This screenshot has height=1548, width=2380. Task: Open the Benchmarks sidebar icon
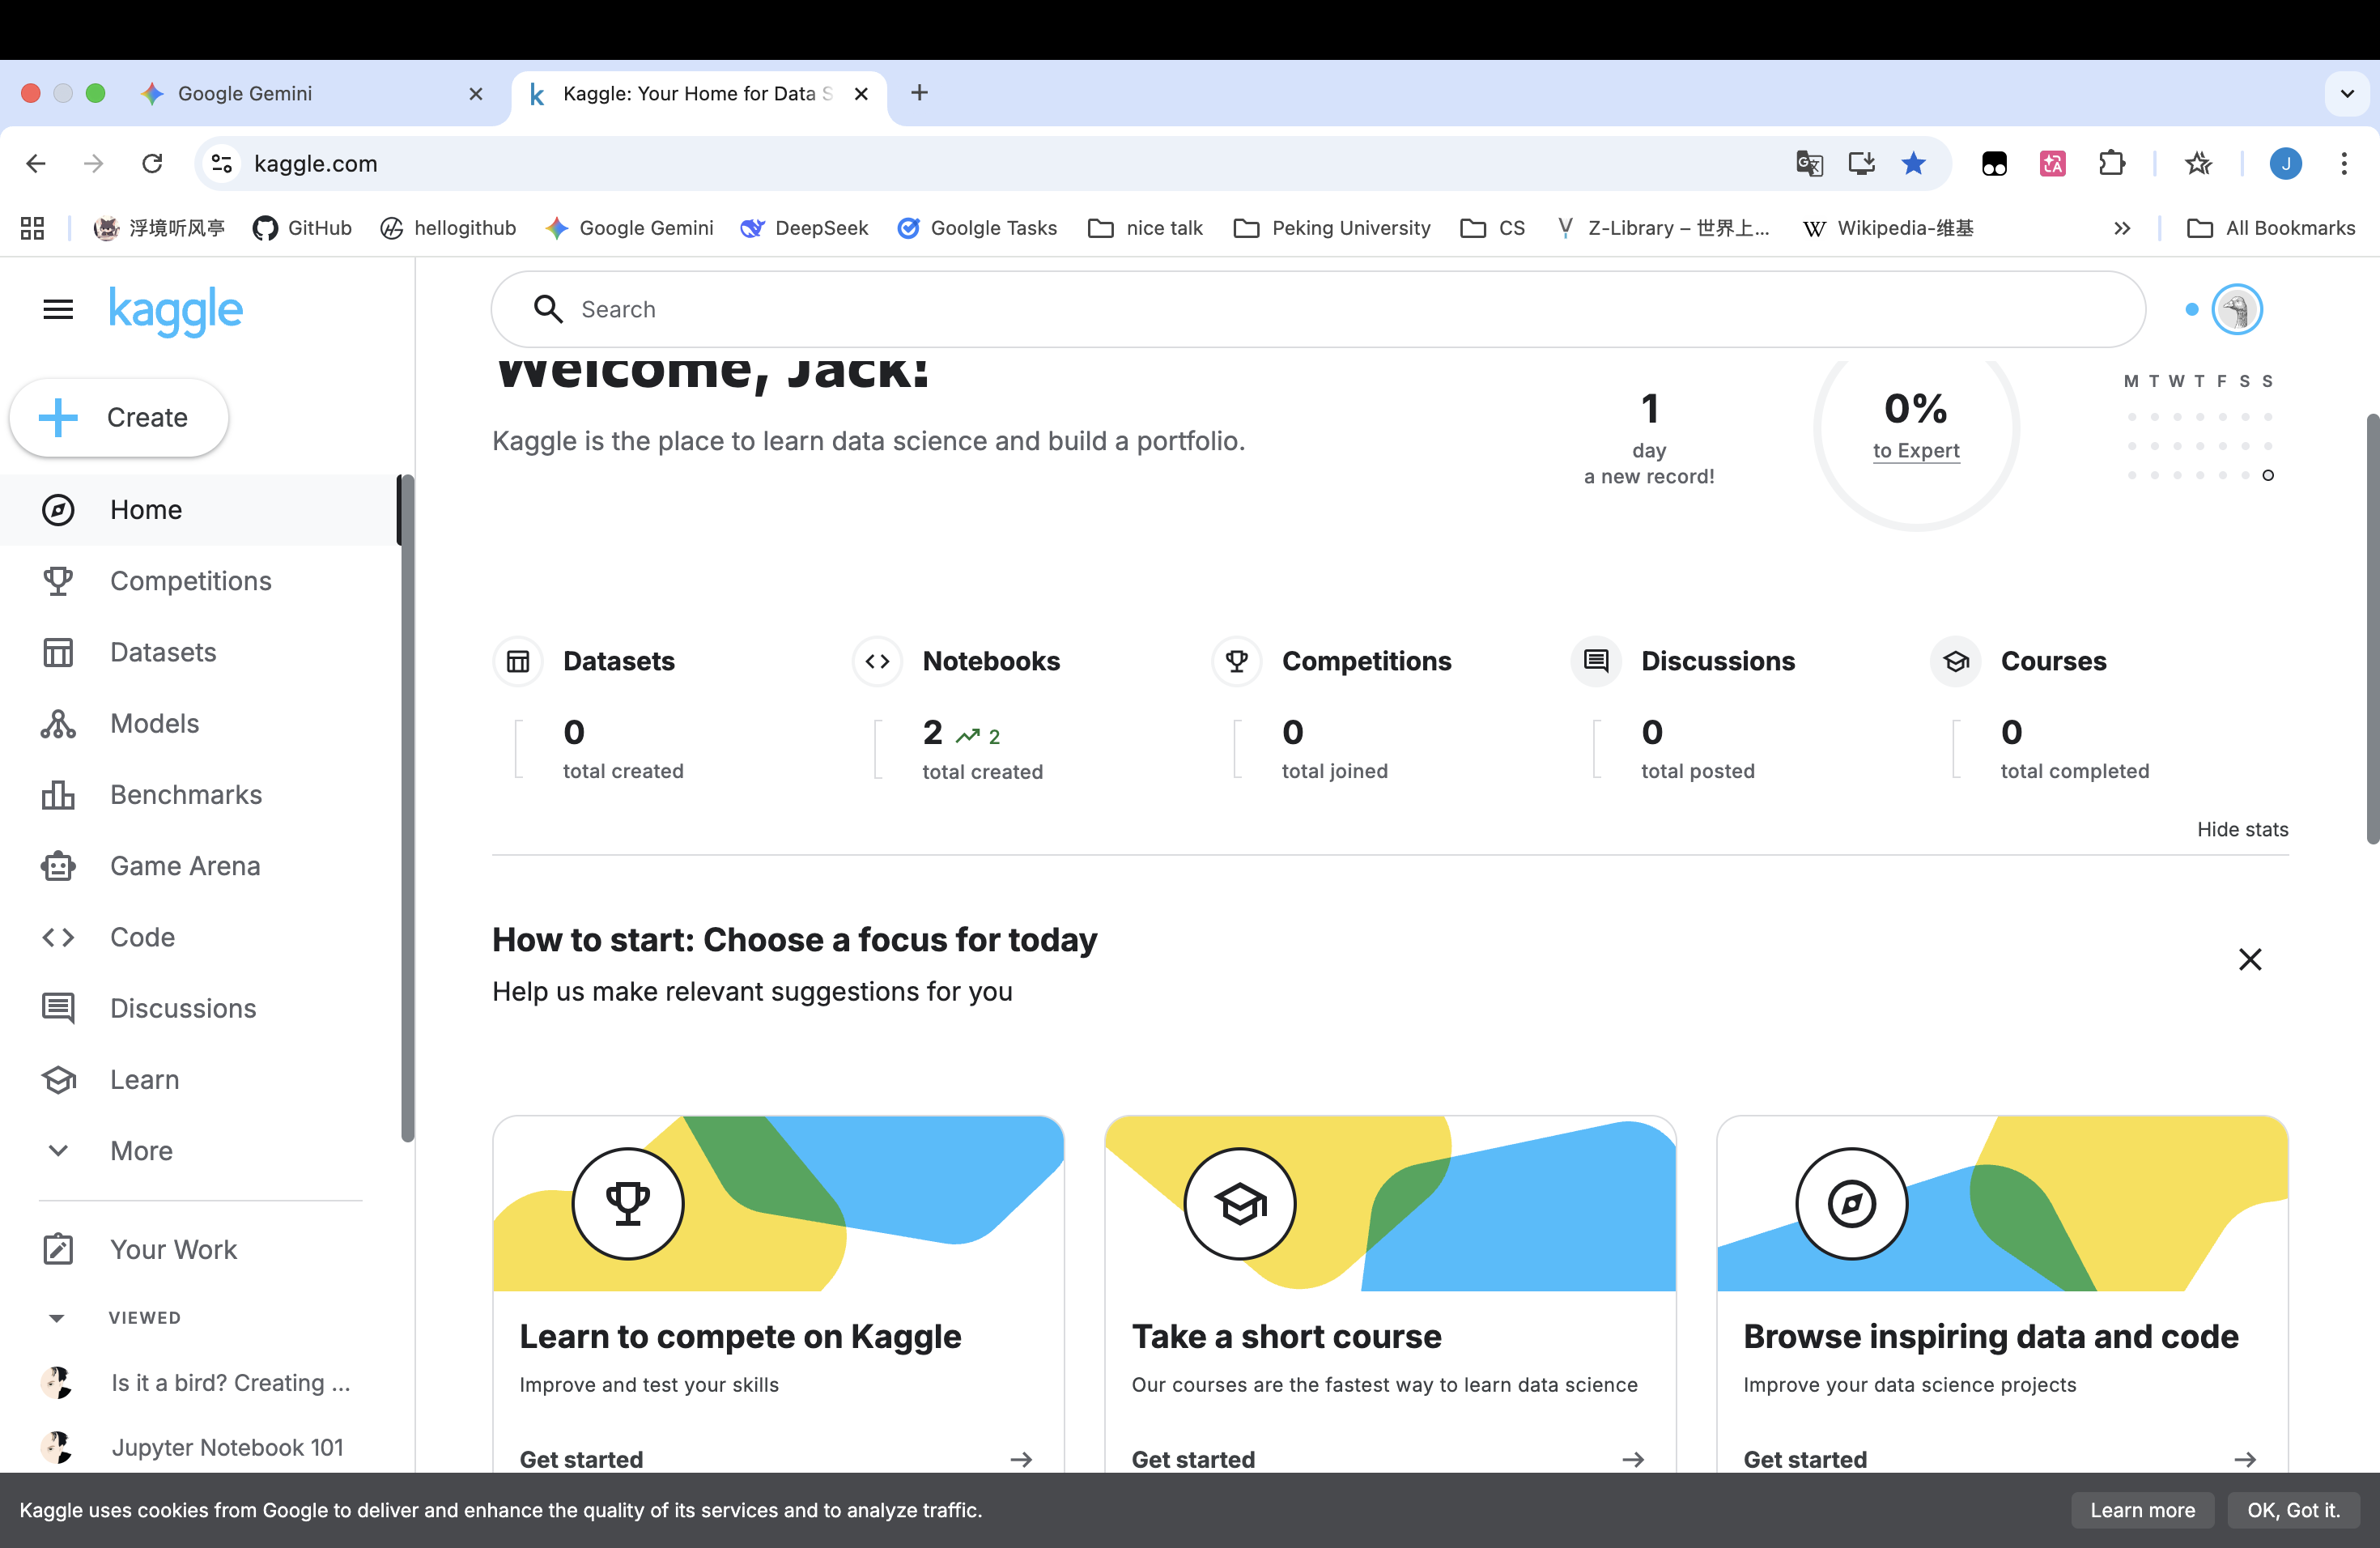58,795
